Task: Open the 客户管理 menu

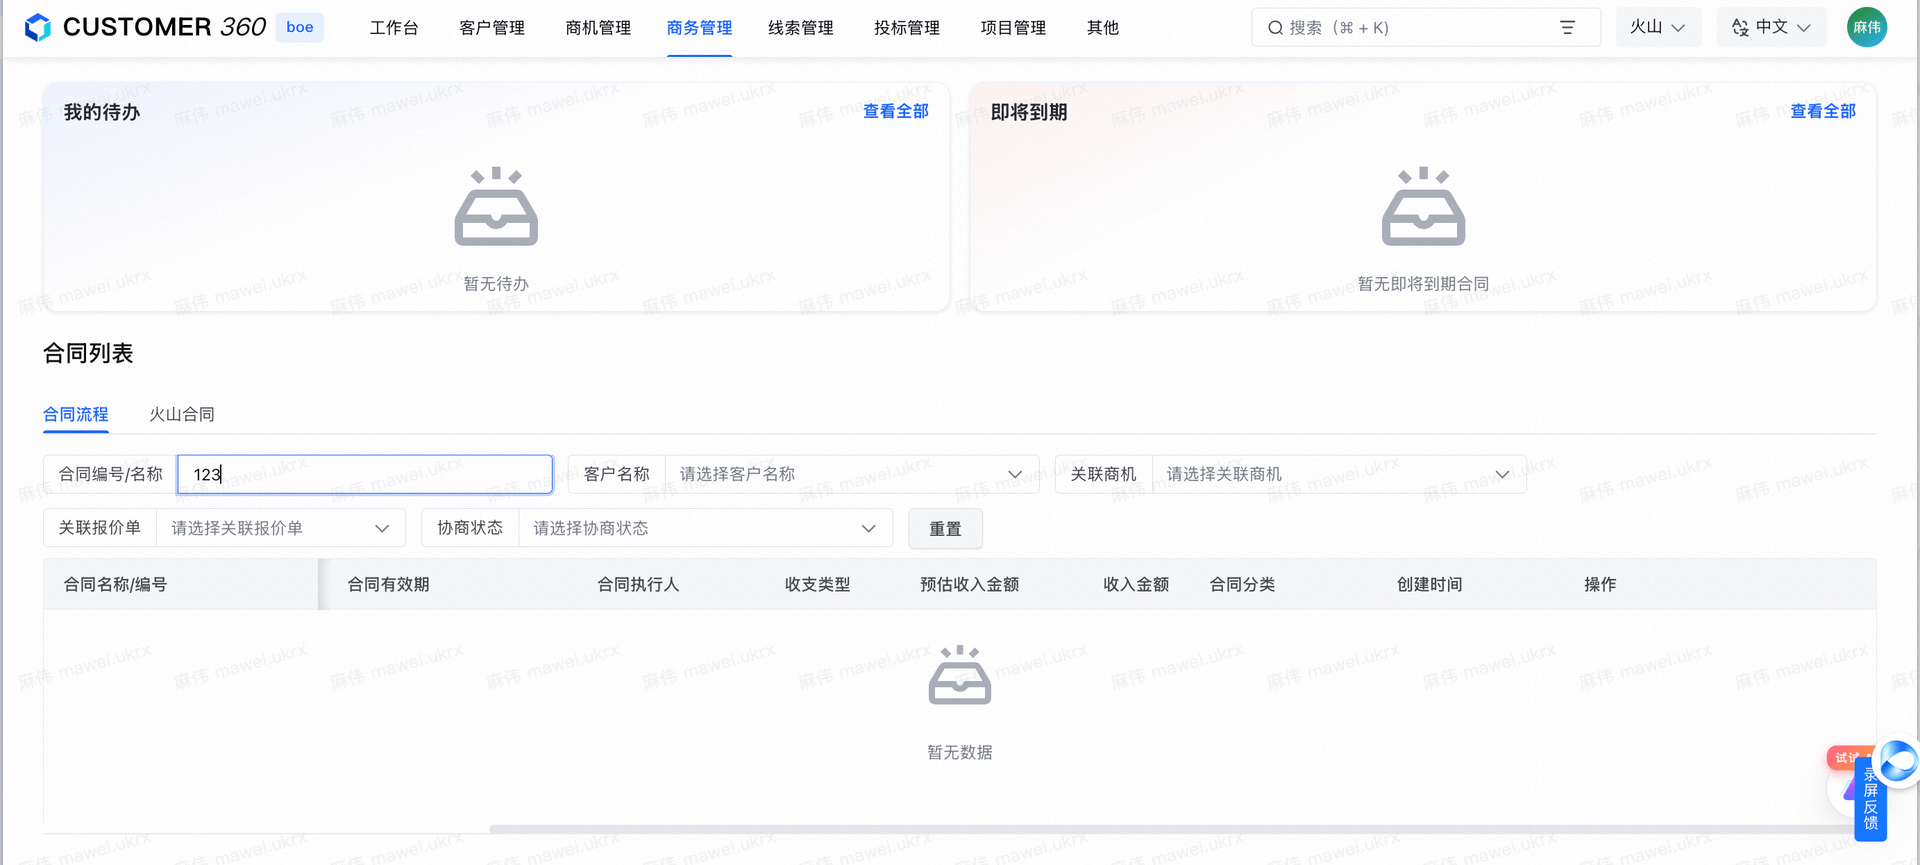Action: [492, 28]
